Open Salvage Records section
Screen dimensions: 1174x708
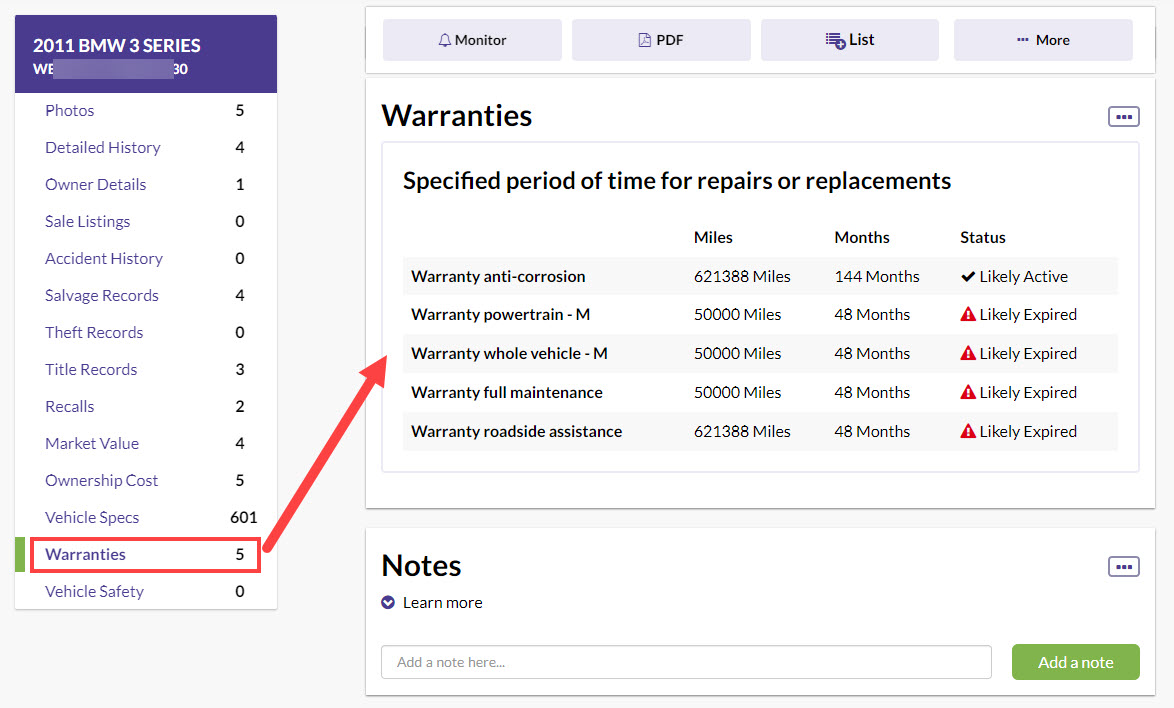(x=102, y=296)
